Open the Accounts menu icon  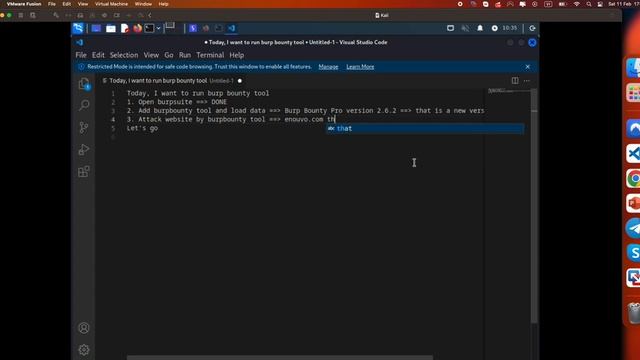pos(84,328)
